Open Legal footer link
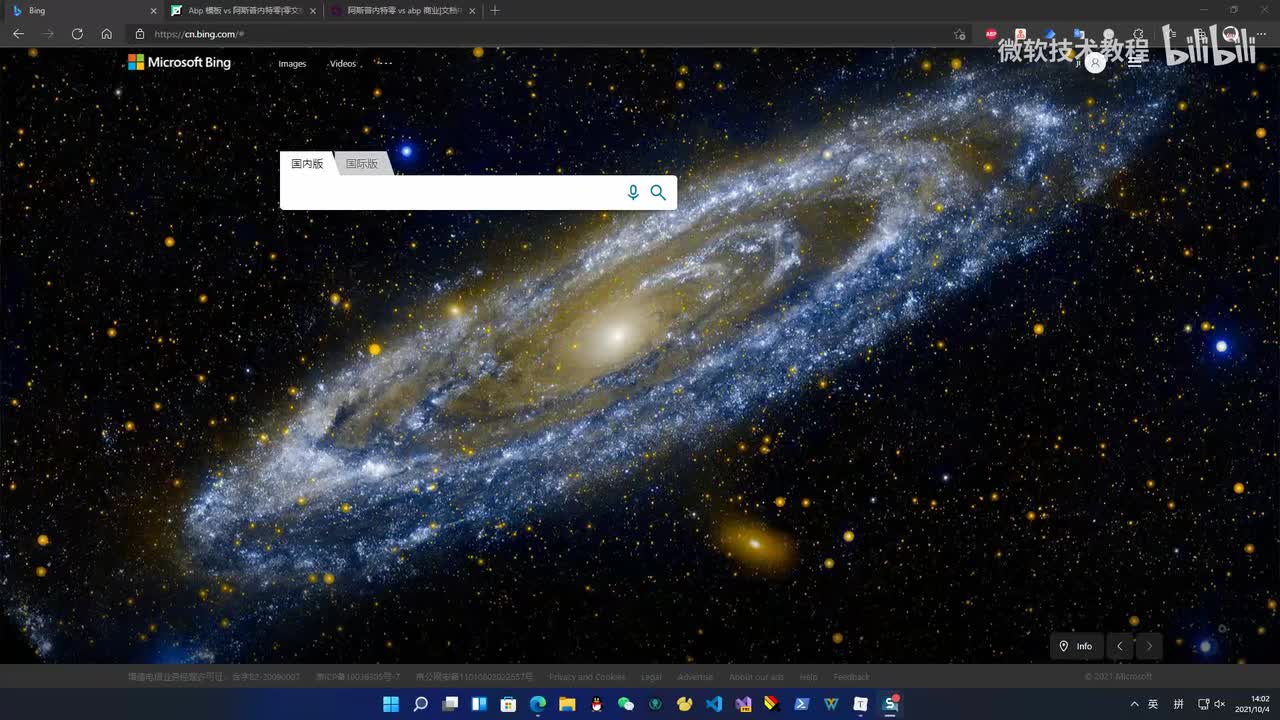1280x720 pixels. (651, 677)
